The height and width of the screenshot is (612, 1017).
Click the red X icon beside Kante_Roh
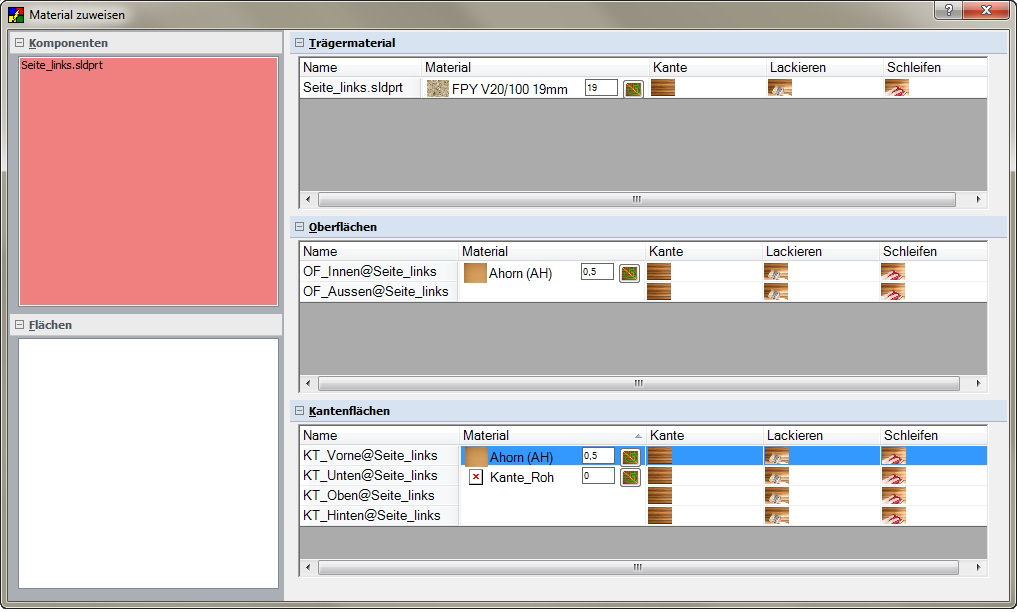point(476,478)
